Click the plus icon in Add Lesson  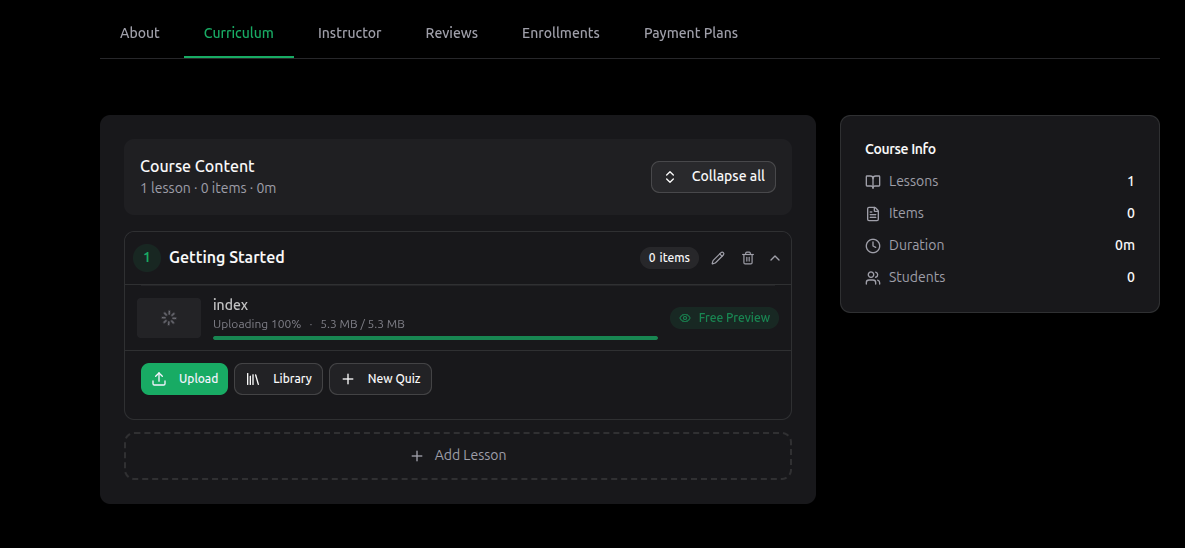(x=417, y=456)
